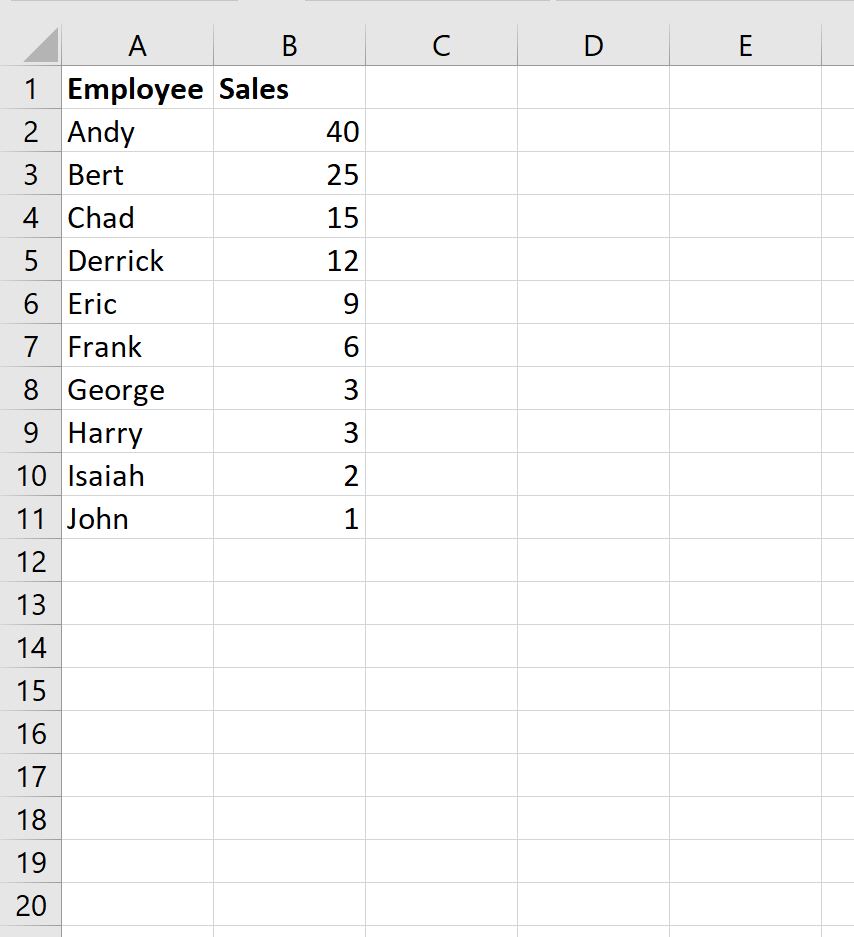Viewport: 854px width, 937px height.
Task: Select row 6 header for Eric
Action: (30, 303)
